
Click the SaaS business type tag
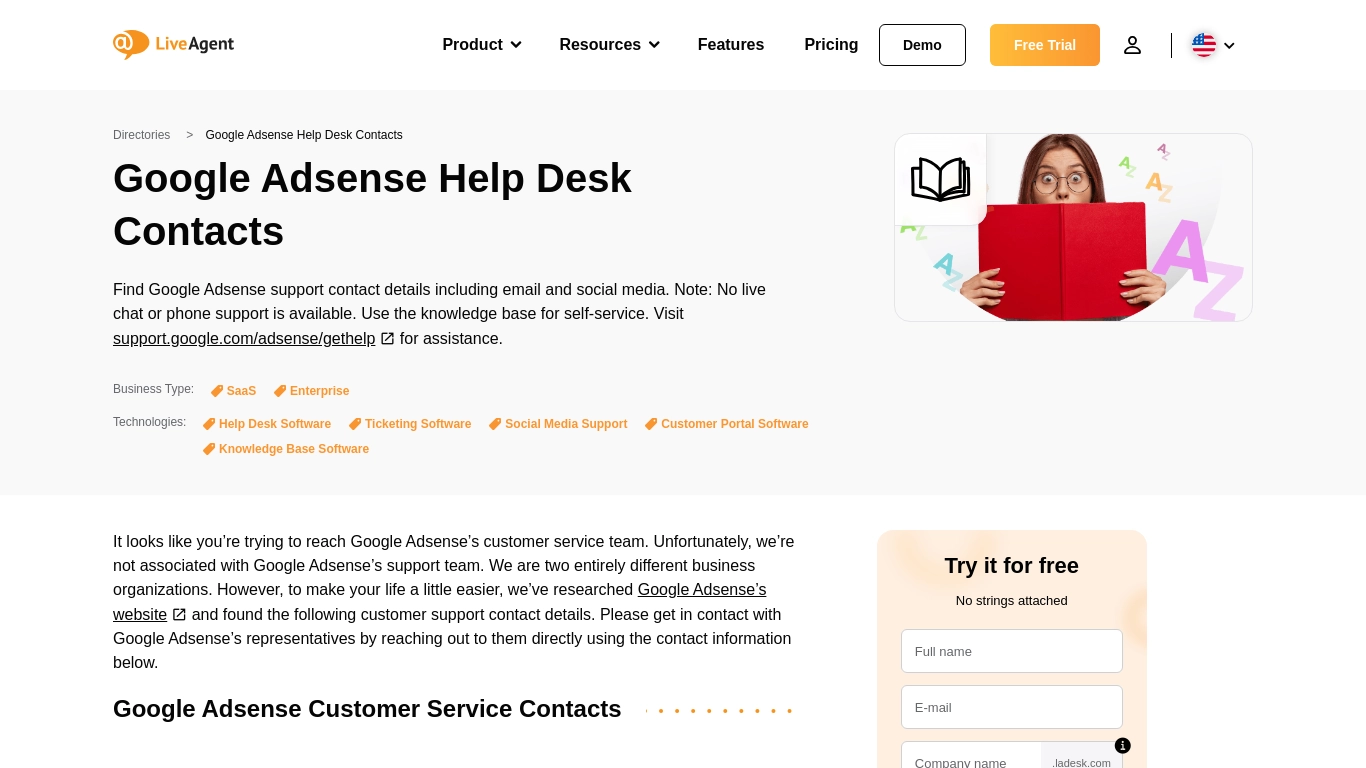pyautogui.click(x=234, y=391)
